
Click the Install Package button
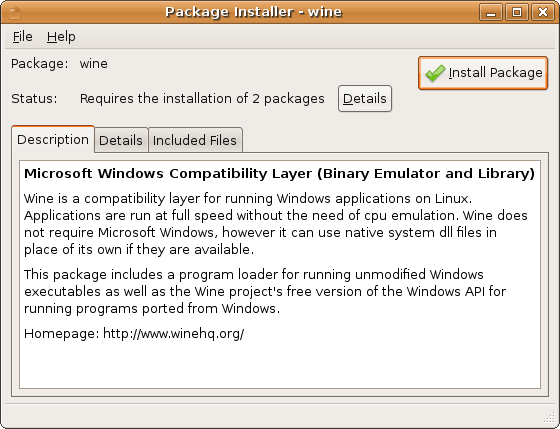483,73
